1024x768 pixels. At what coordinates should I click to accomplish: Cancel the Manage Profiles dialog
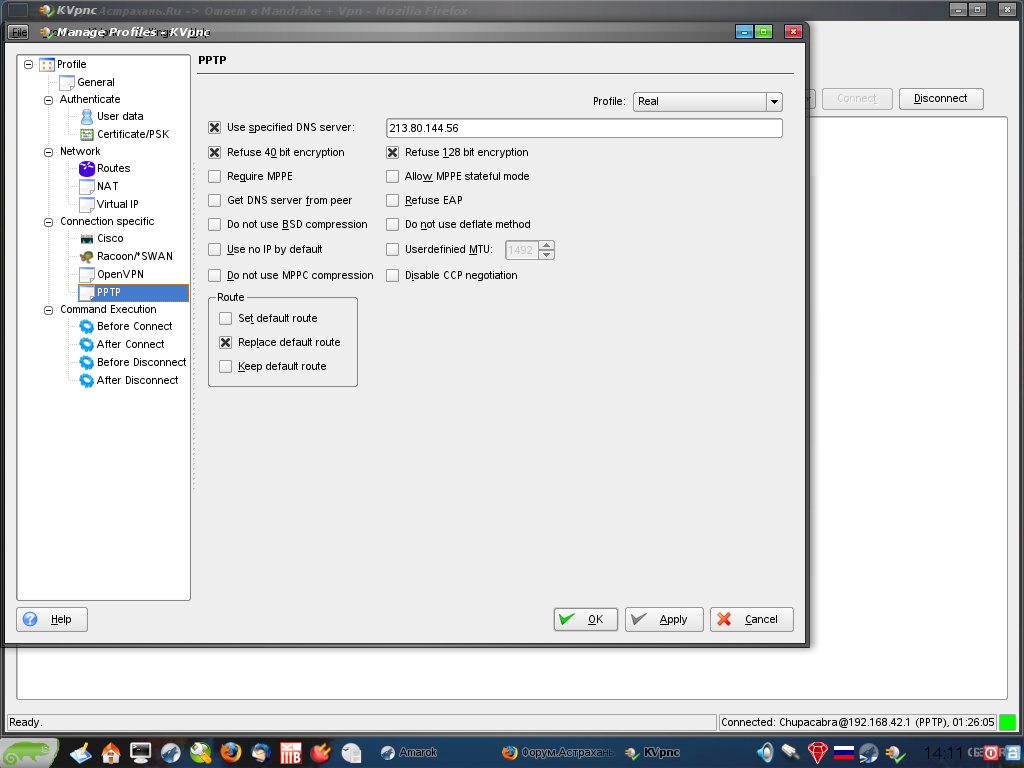coord(752,620)
